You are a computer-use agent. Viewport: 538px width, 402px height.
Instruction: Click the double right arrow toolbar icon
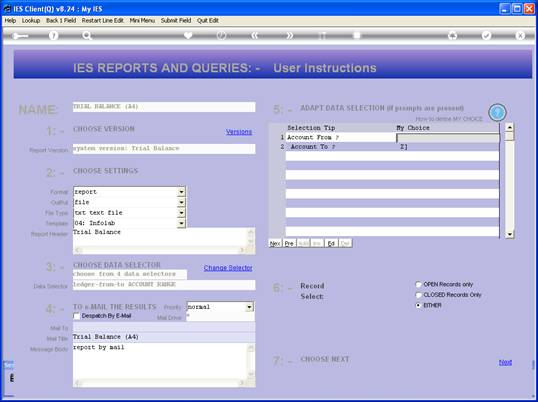[290, 35]
